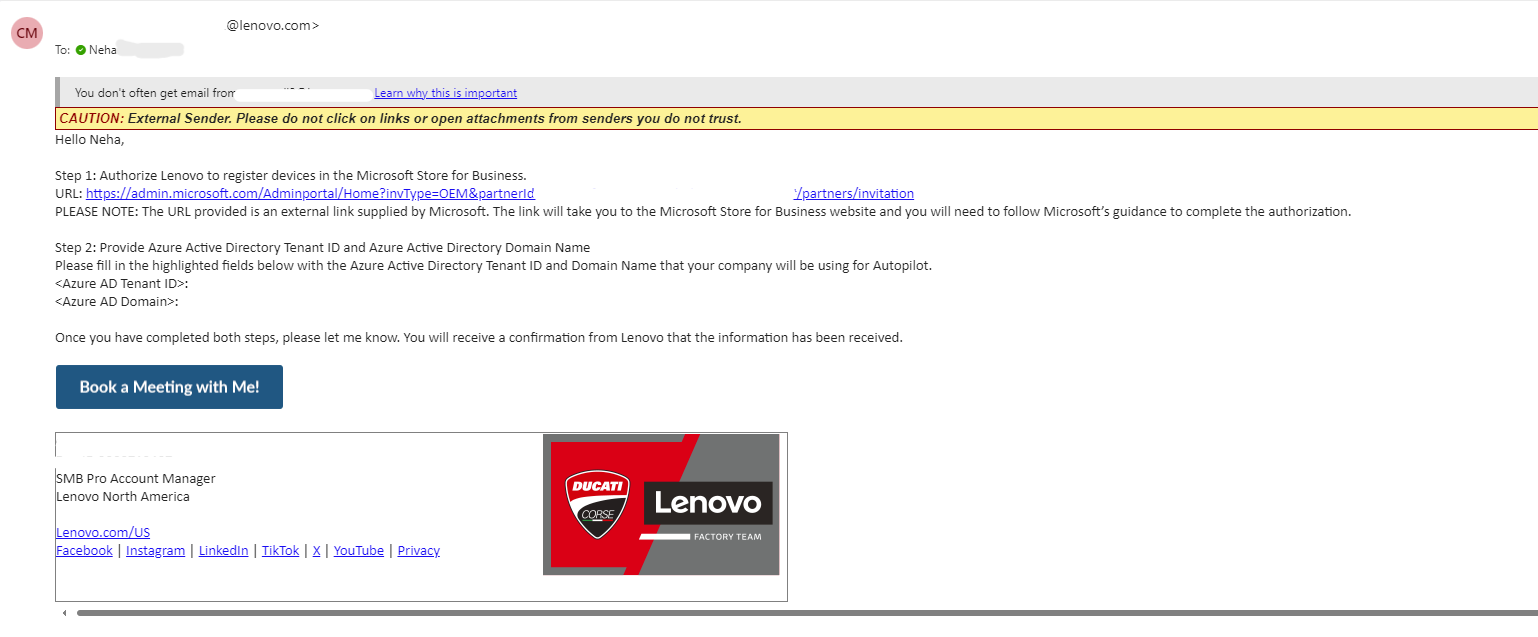Click the 'Step 1: Authorize Lenovo' line
1538x637 pixels.
pos(291,175)
